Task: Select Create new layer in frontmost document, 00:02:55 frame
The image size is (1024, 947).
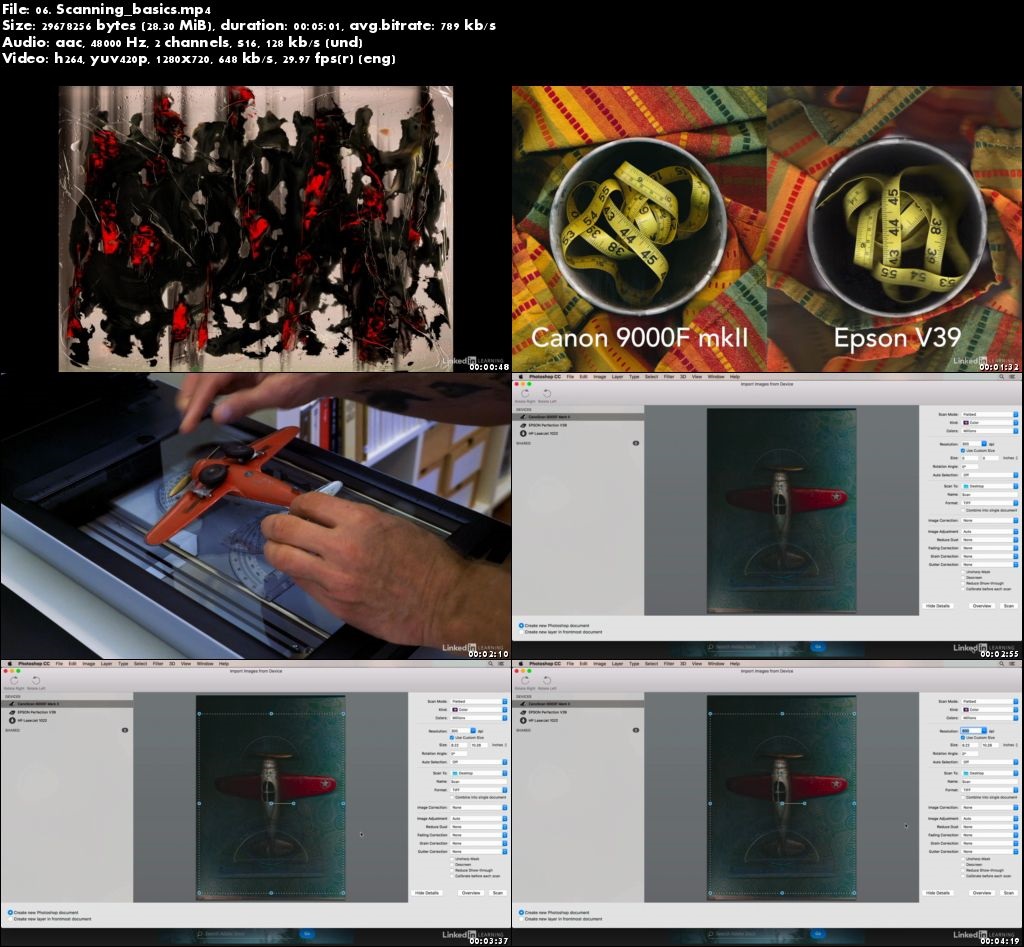Action: point(522,632)
